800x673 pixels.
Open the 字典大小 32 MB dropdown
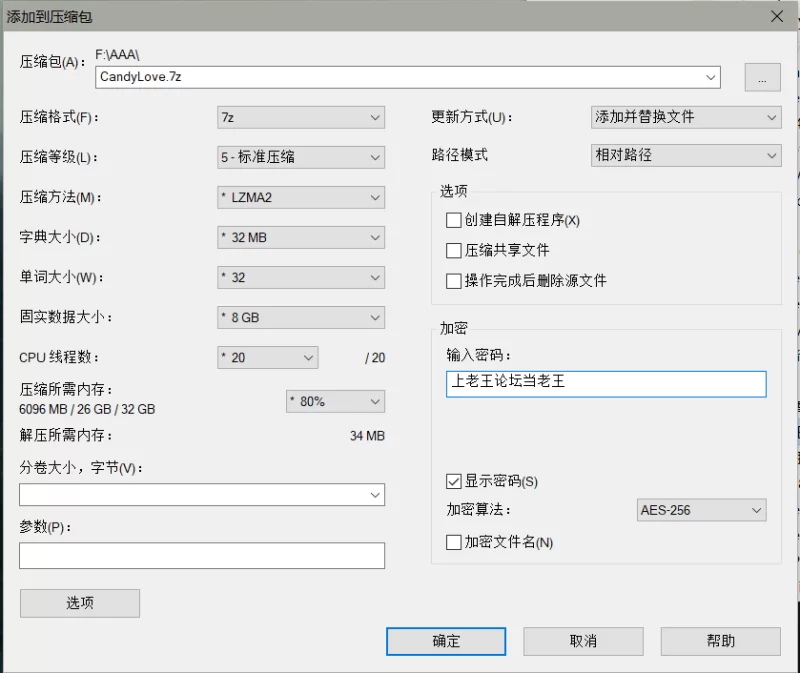point(301,237)
